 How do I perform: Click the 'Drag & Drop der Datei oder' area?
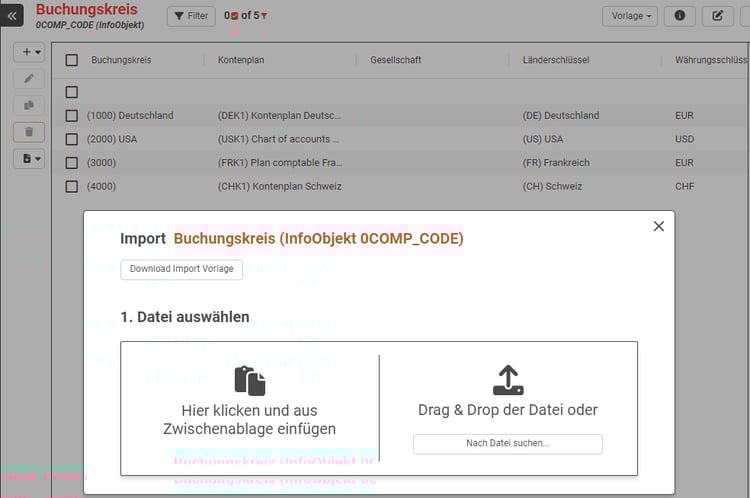pos(507,410)
